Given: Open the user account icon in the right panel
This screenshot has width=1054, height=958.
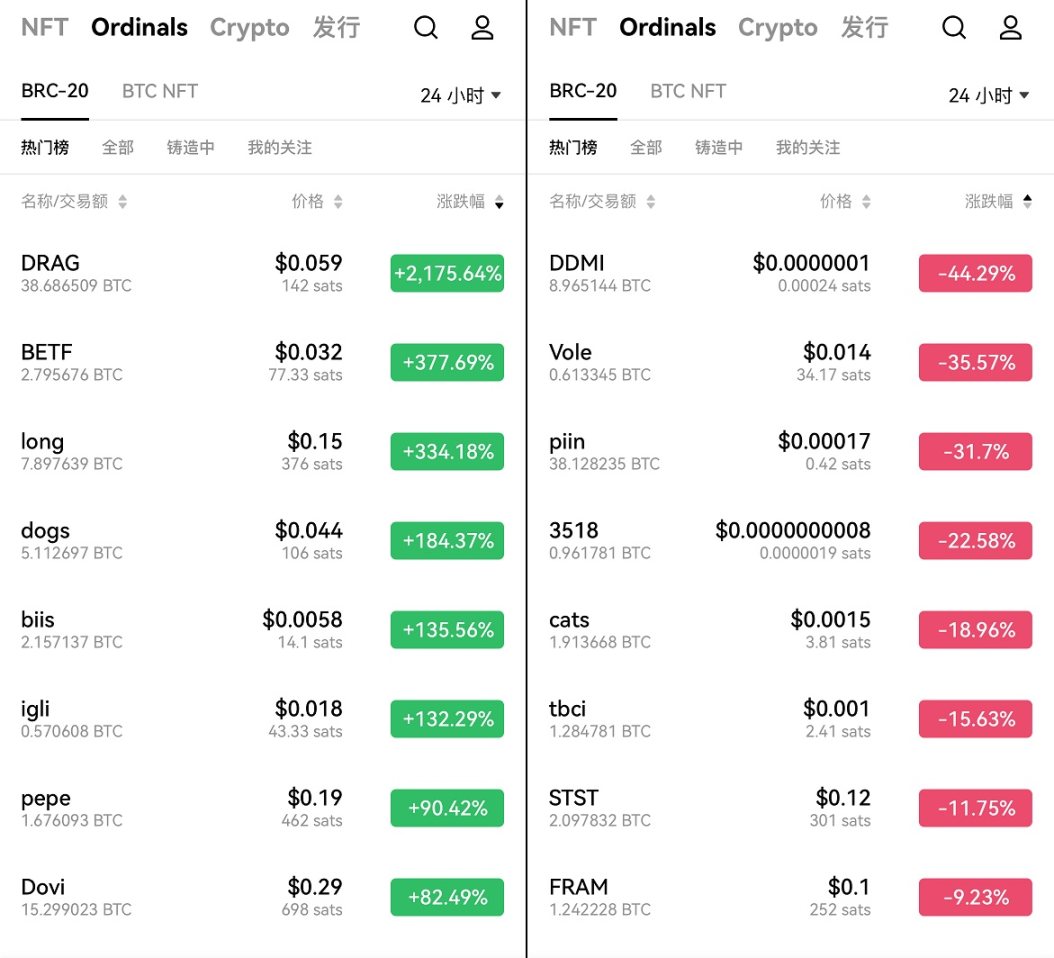Looking at the screenshot, I should (1011, 28).
